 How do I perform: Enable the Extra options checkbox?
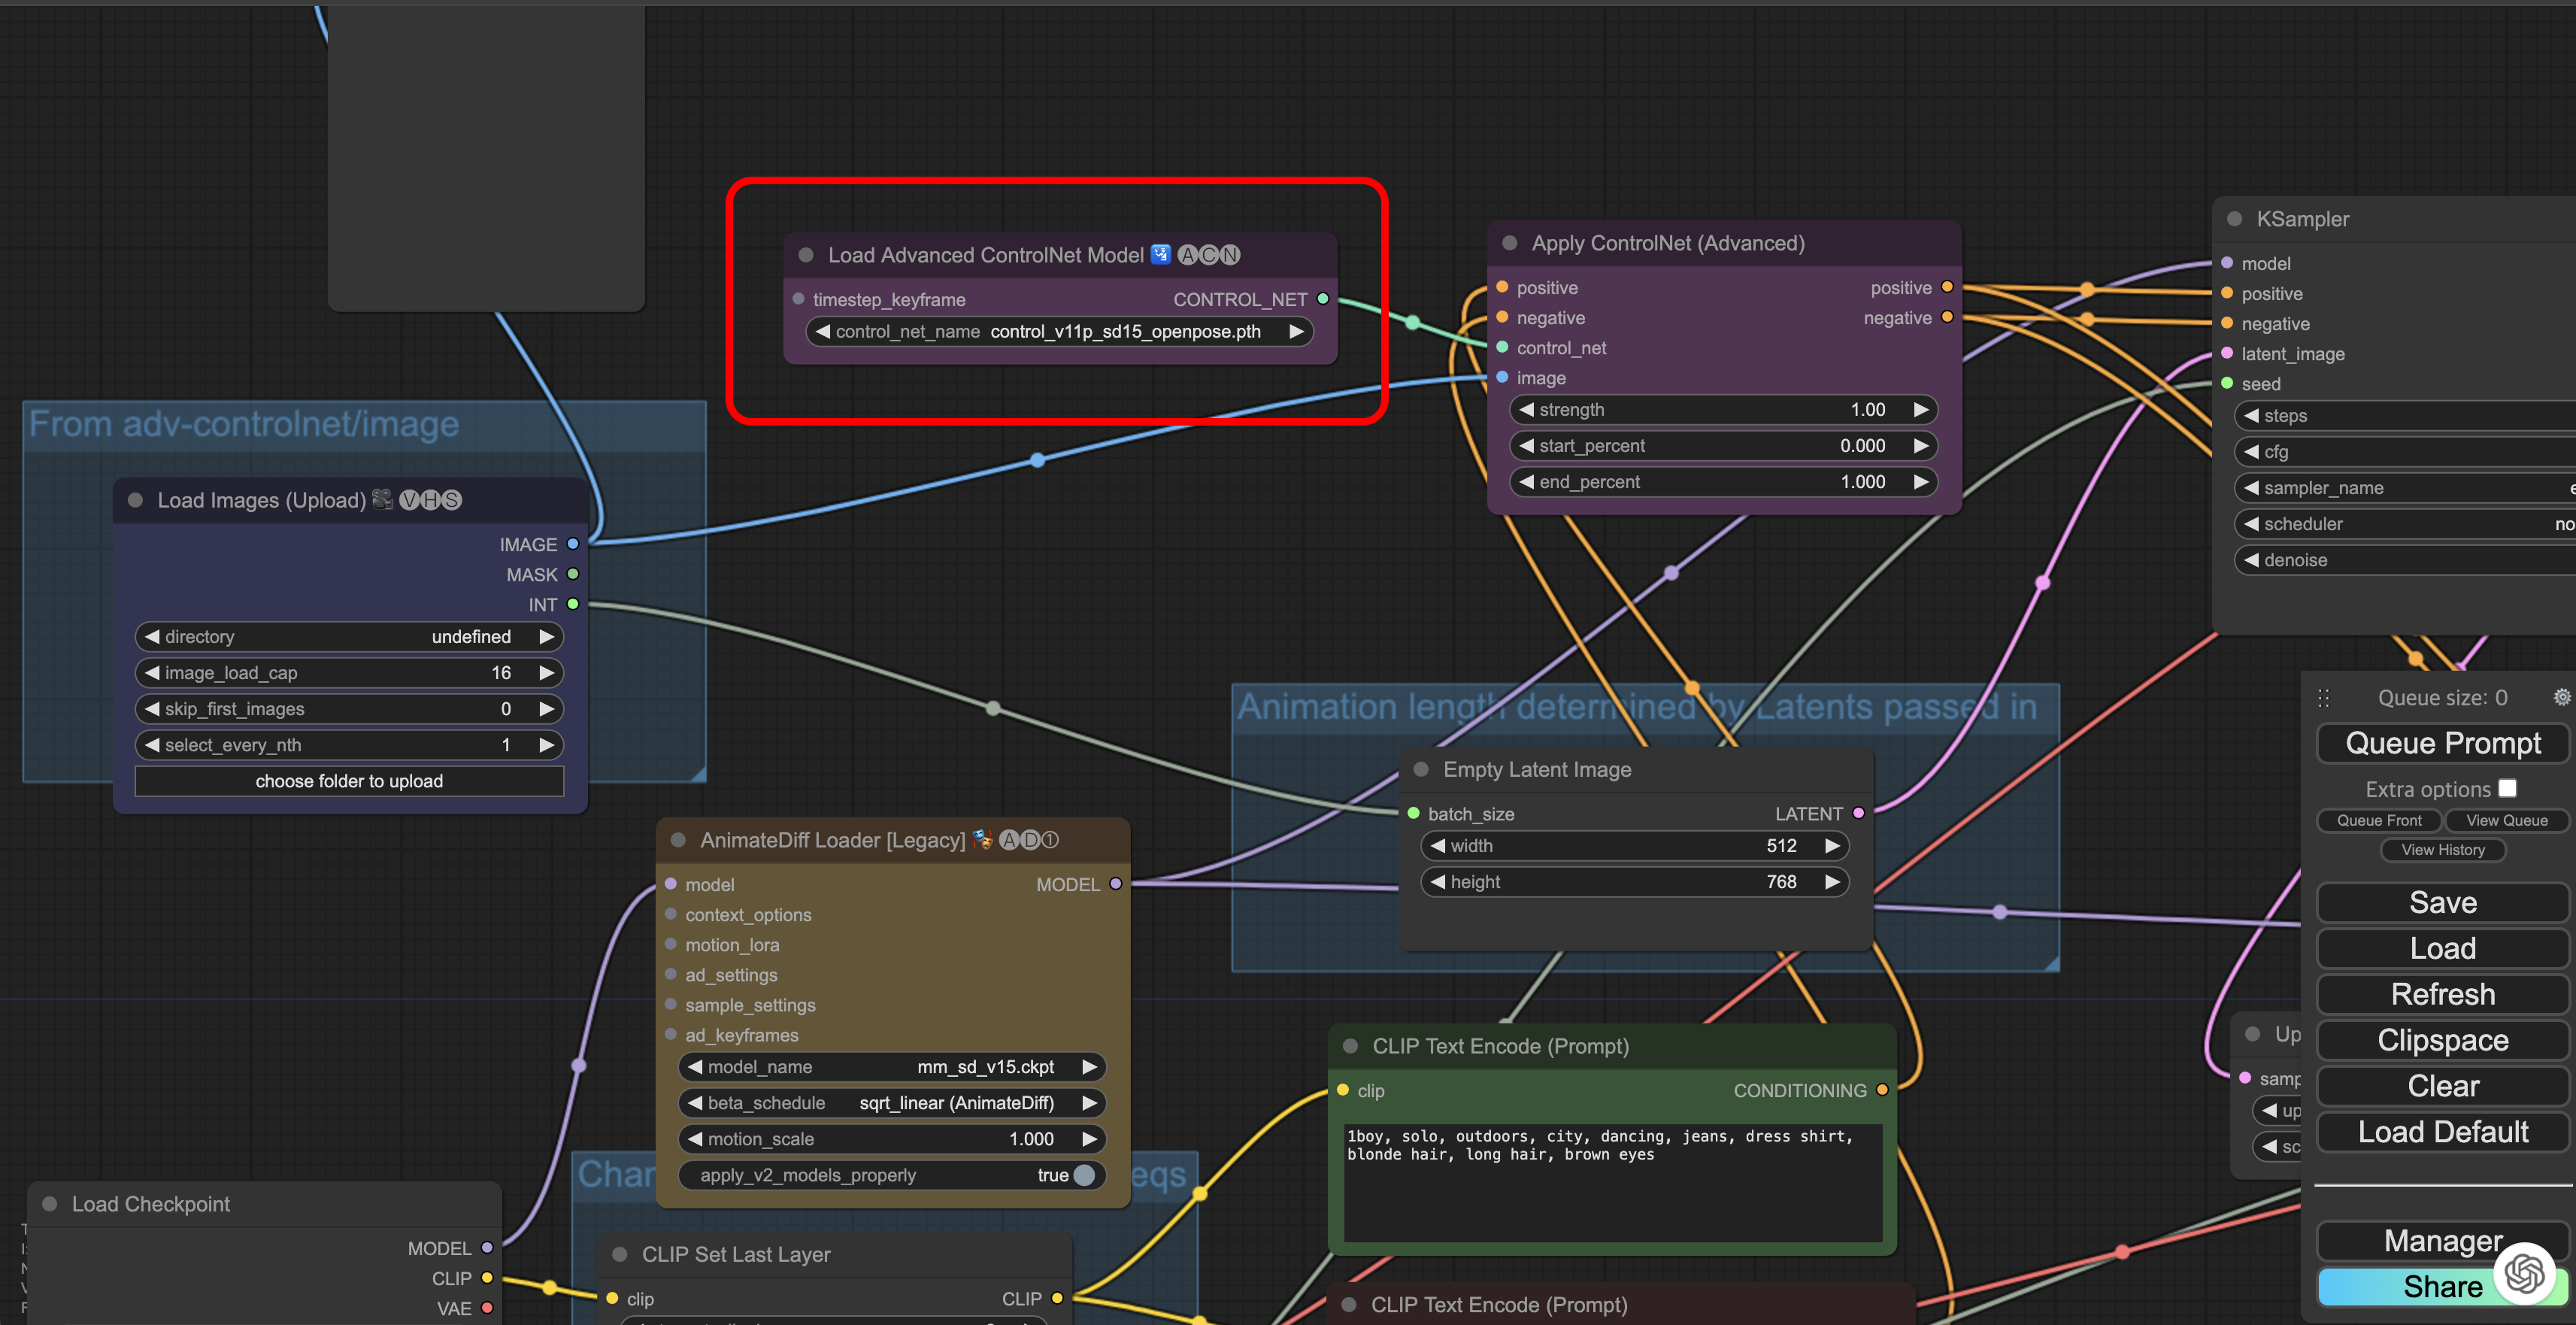pos(2507,789)
